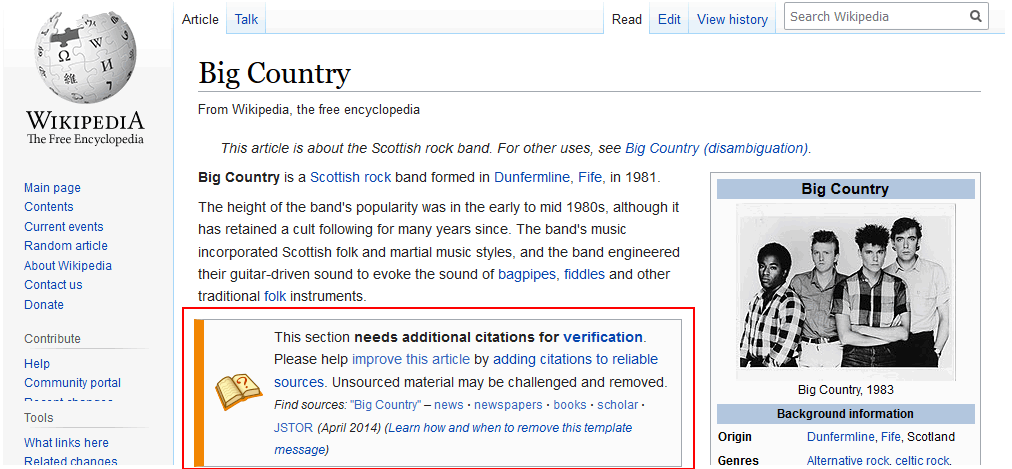The image size is (1012, 469).
Task: Click the citation-needed book icon
Action: pyautogui.click(x=238, y=392)
